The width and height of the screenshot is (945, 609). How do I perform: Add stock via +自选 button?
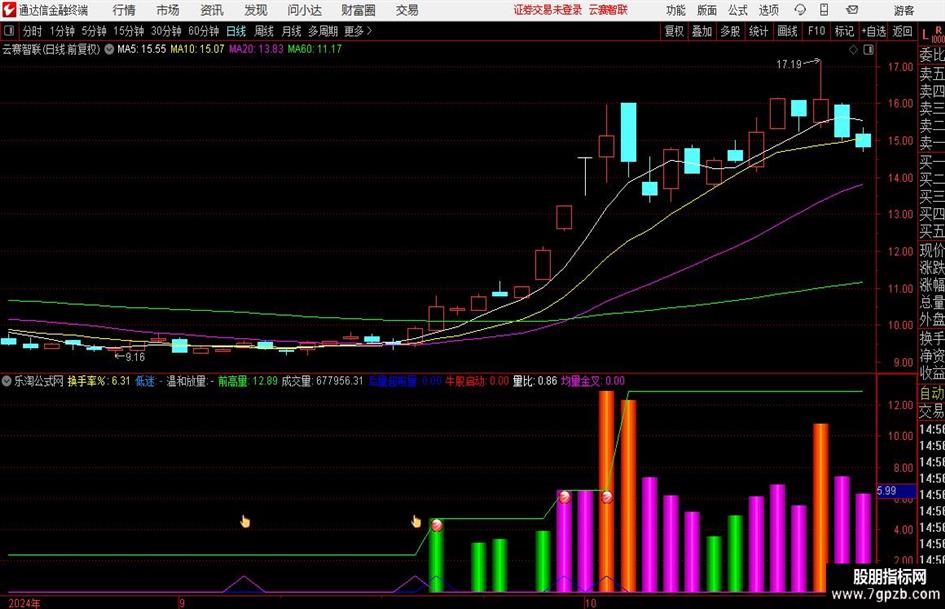point(874,31)
